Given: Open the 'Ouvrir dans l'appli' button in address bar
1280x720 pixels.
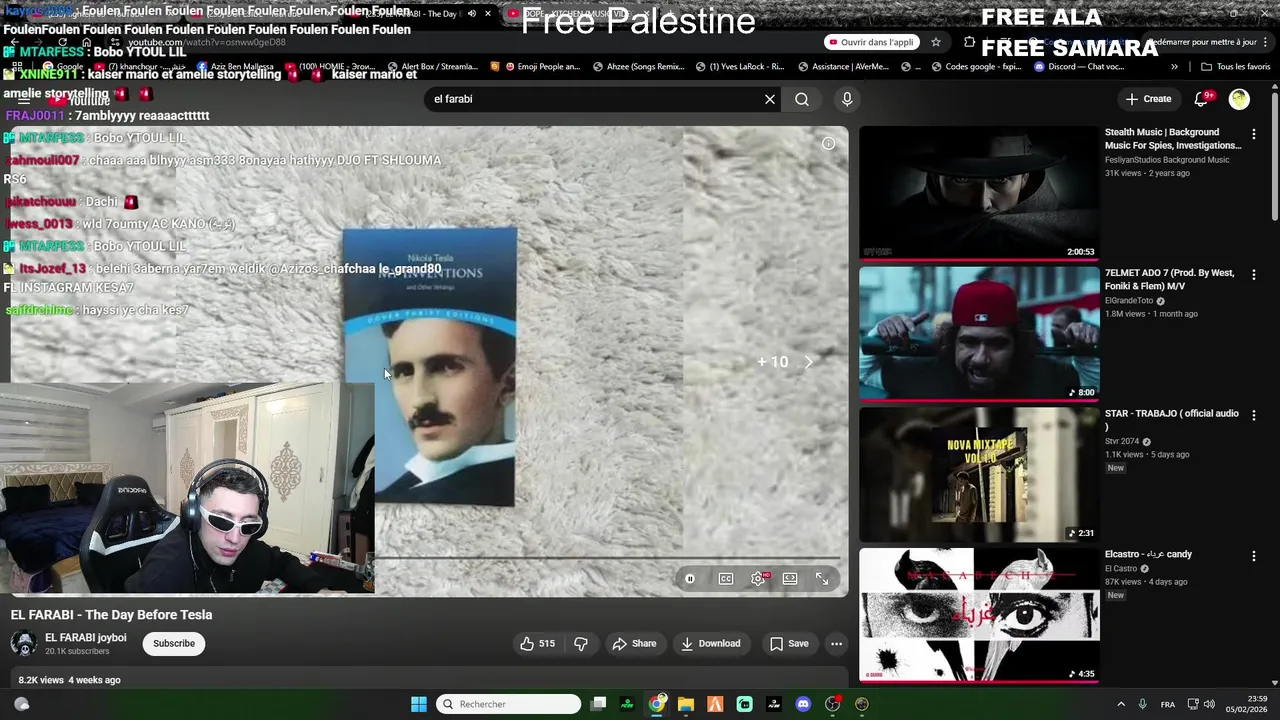Looking at the screenshot, I should (872, 42).
